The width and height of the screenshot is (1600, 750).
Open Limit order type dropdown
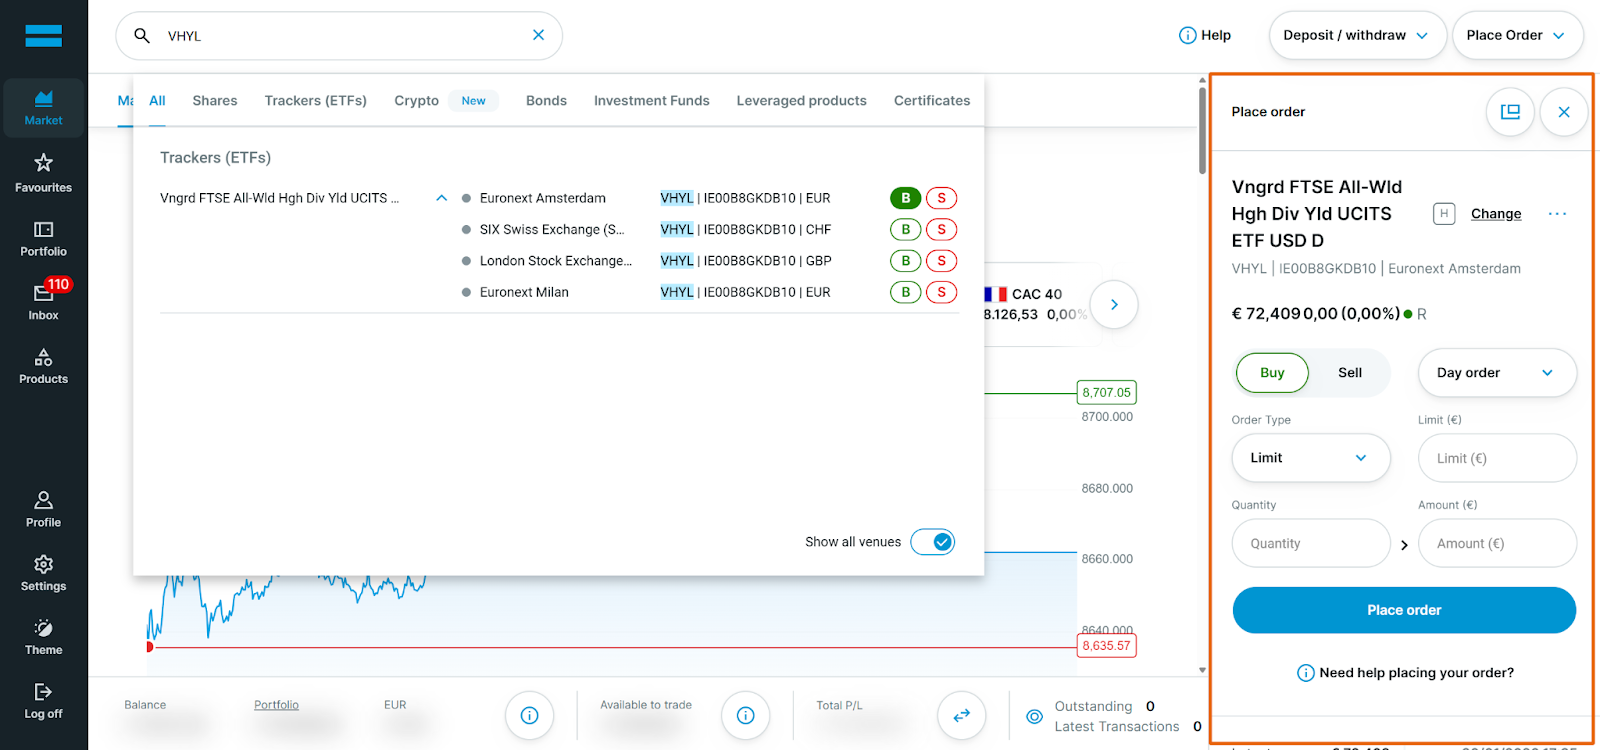[1311, 458]
